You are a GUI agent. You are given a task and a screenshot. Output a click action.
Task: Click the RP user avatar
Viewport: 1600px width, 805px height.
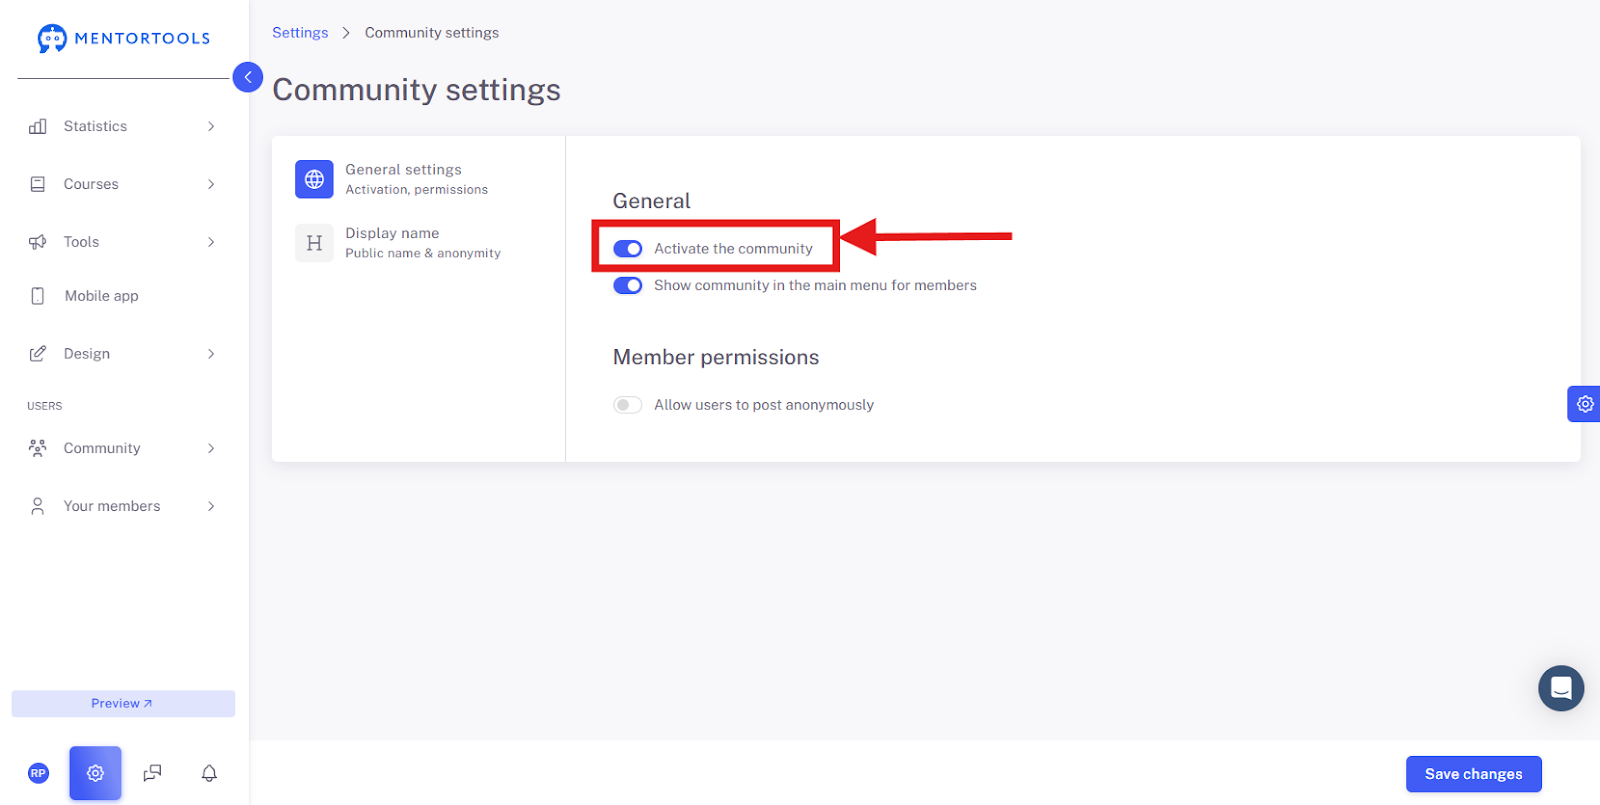pyautogui.click(x=38, y=773)
